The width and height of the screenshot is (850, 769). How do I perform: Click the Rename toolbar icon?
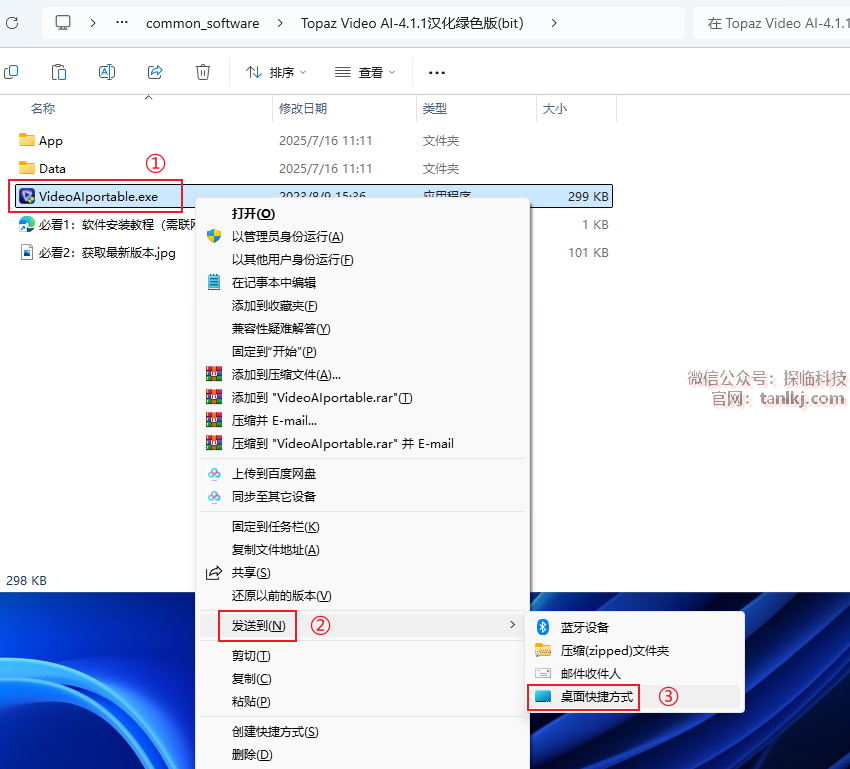pos(107,72)
